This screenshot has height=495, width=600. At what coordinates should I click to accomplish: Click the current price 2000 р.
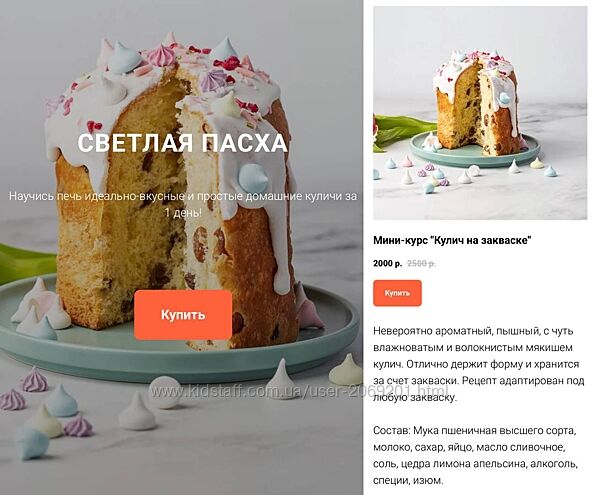click(x=387, y=264)
